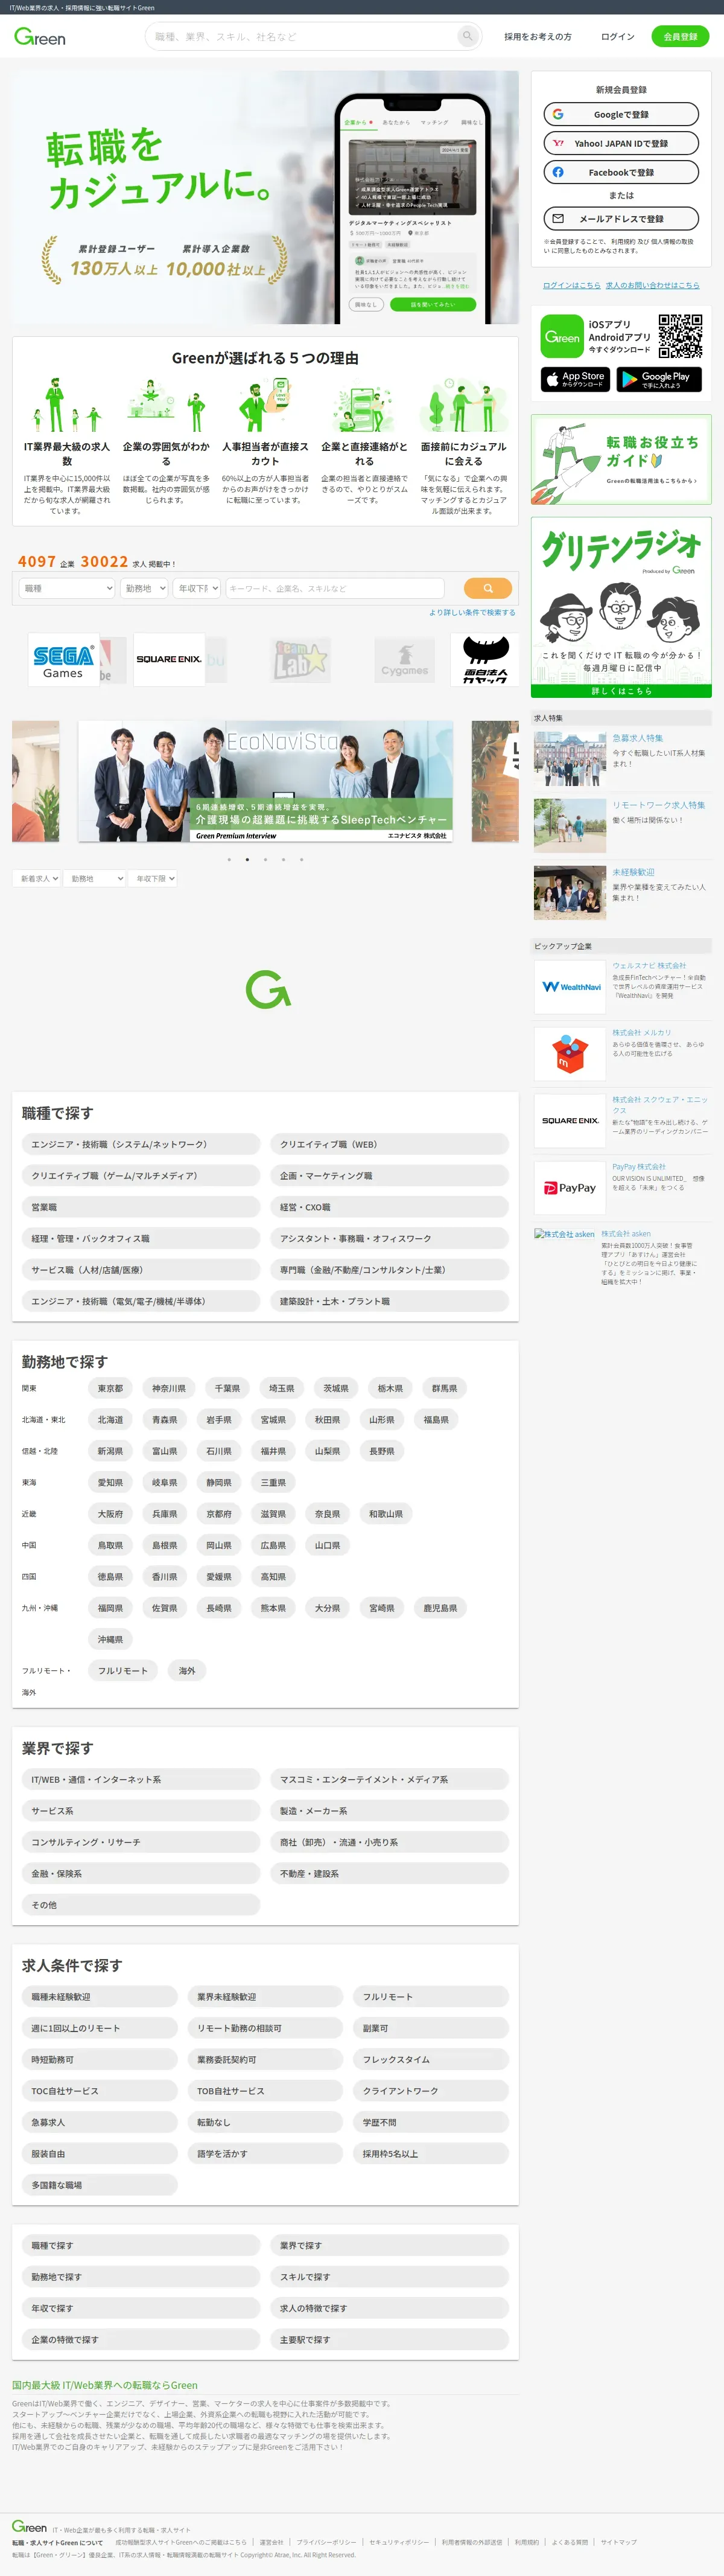Image resolution: width=724 pixels, height=2576 pixels.
Task: Click the orange search button icon
Action: [x=488, y=588]
